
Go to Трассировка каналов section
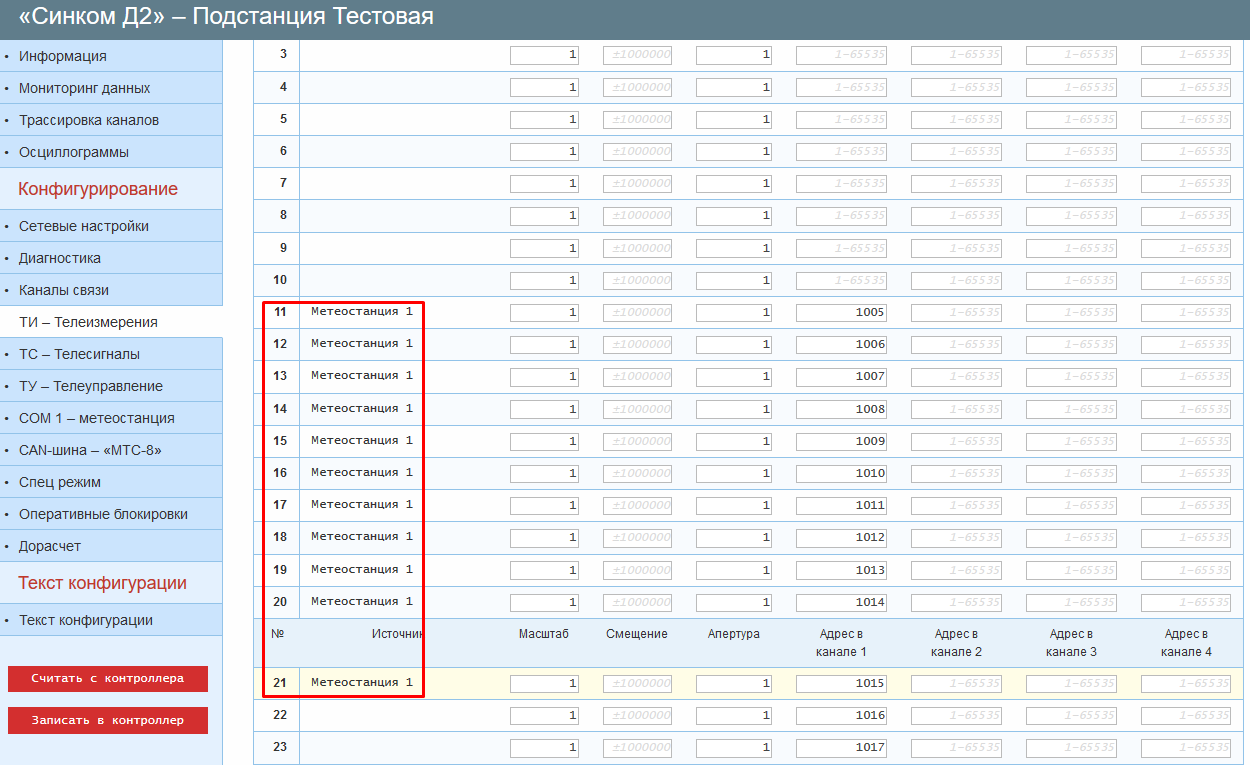pos(88,120)
